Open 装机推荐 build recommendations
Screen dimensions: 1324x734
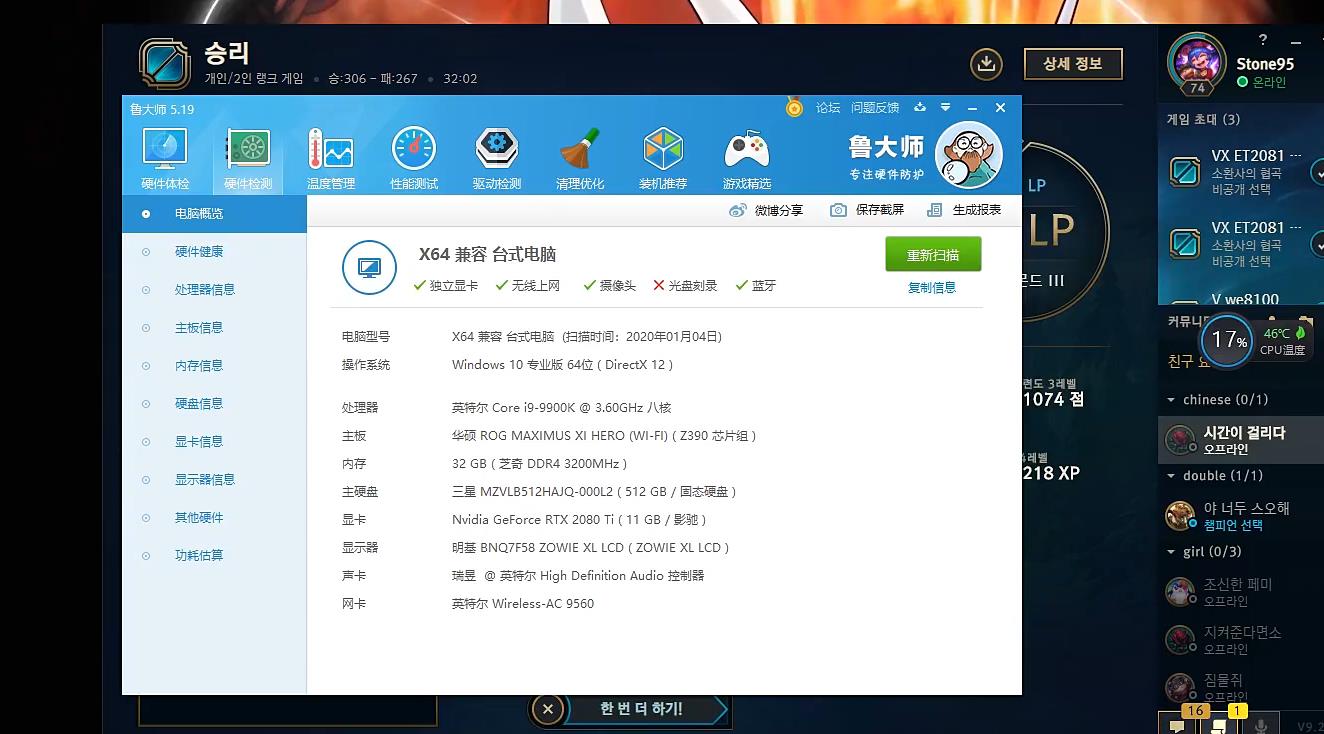(663, 159)
